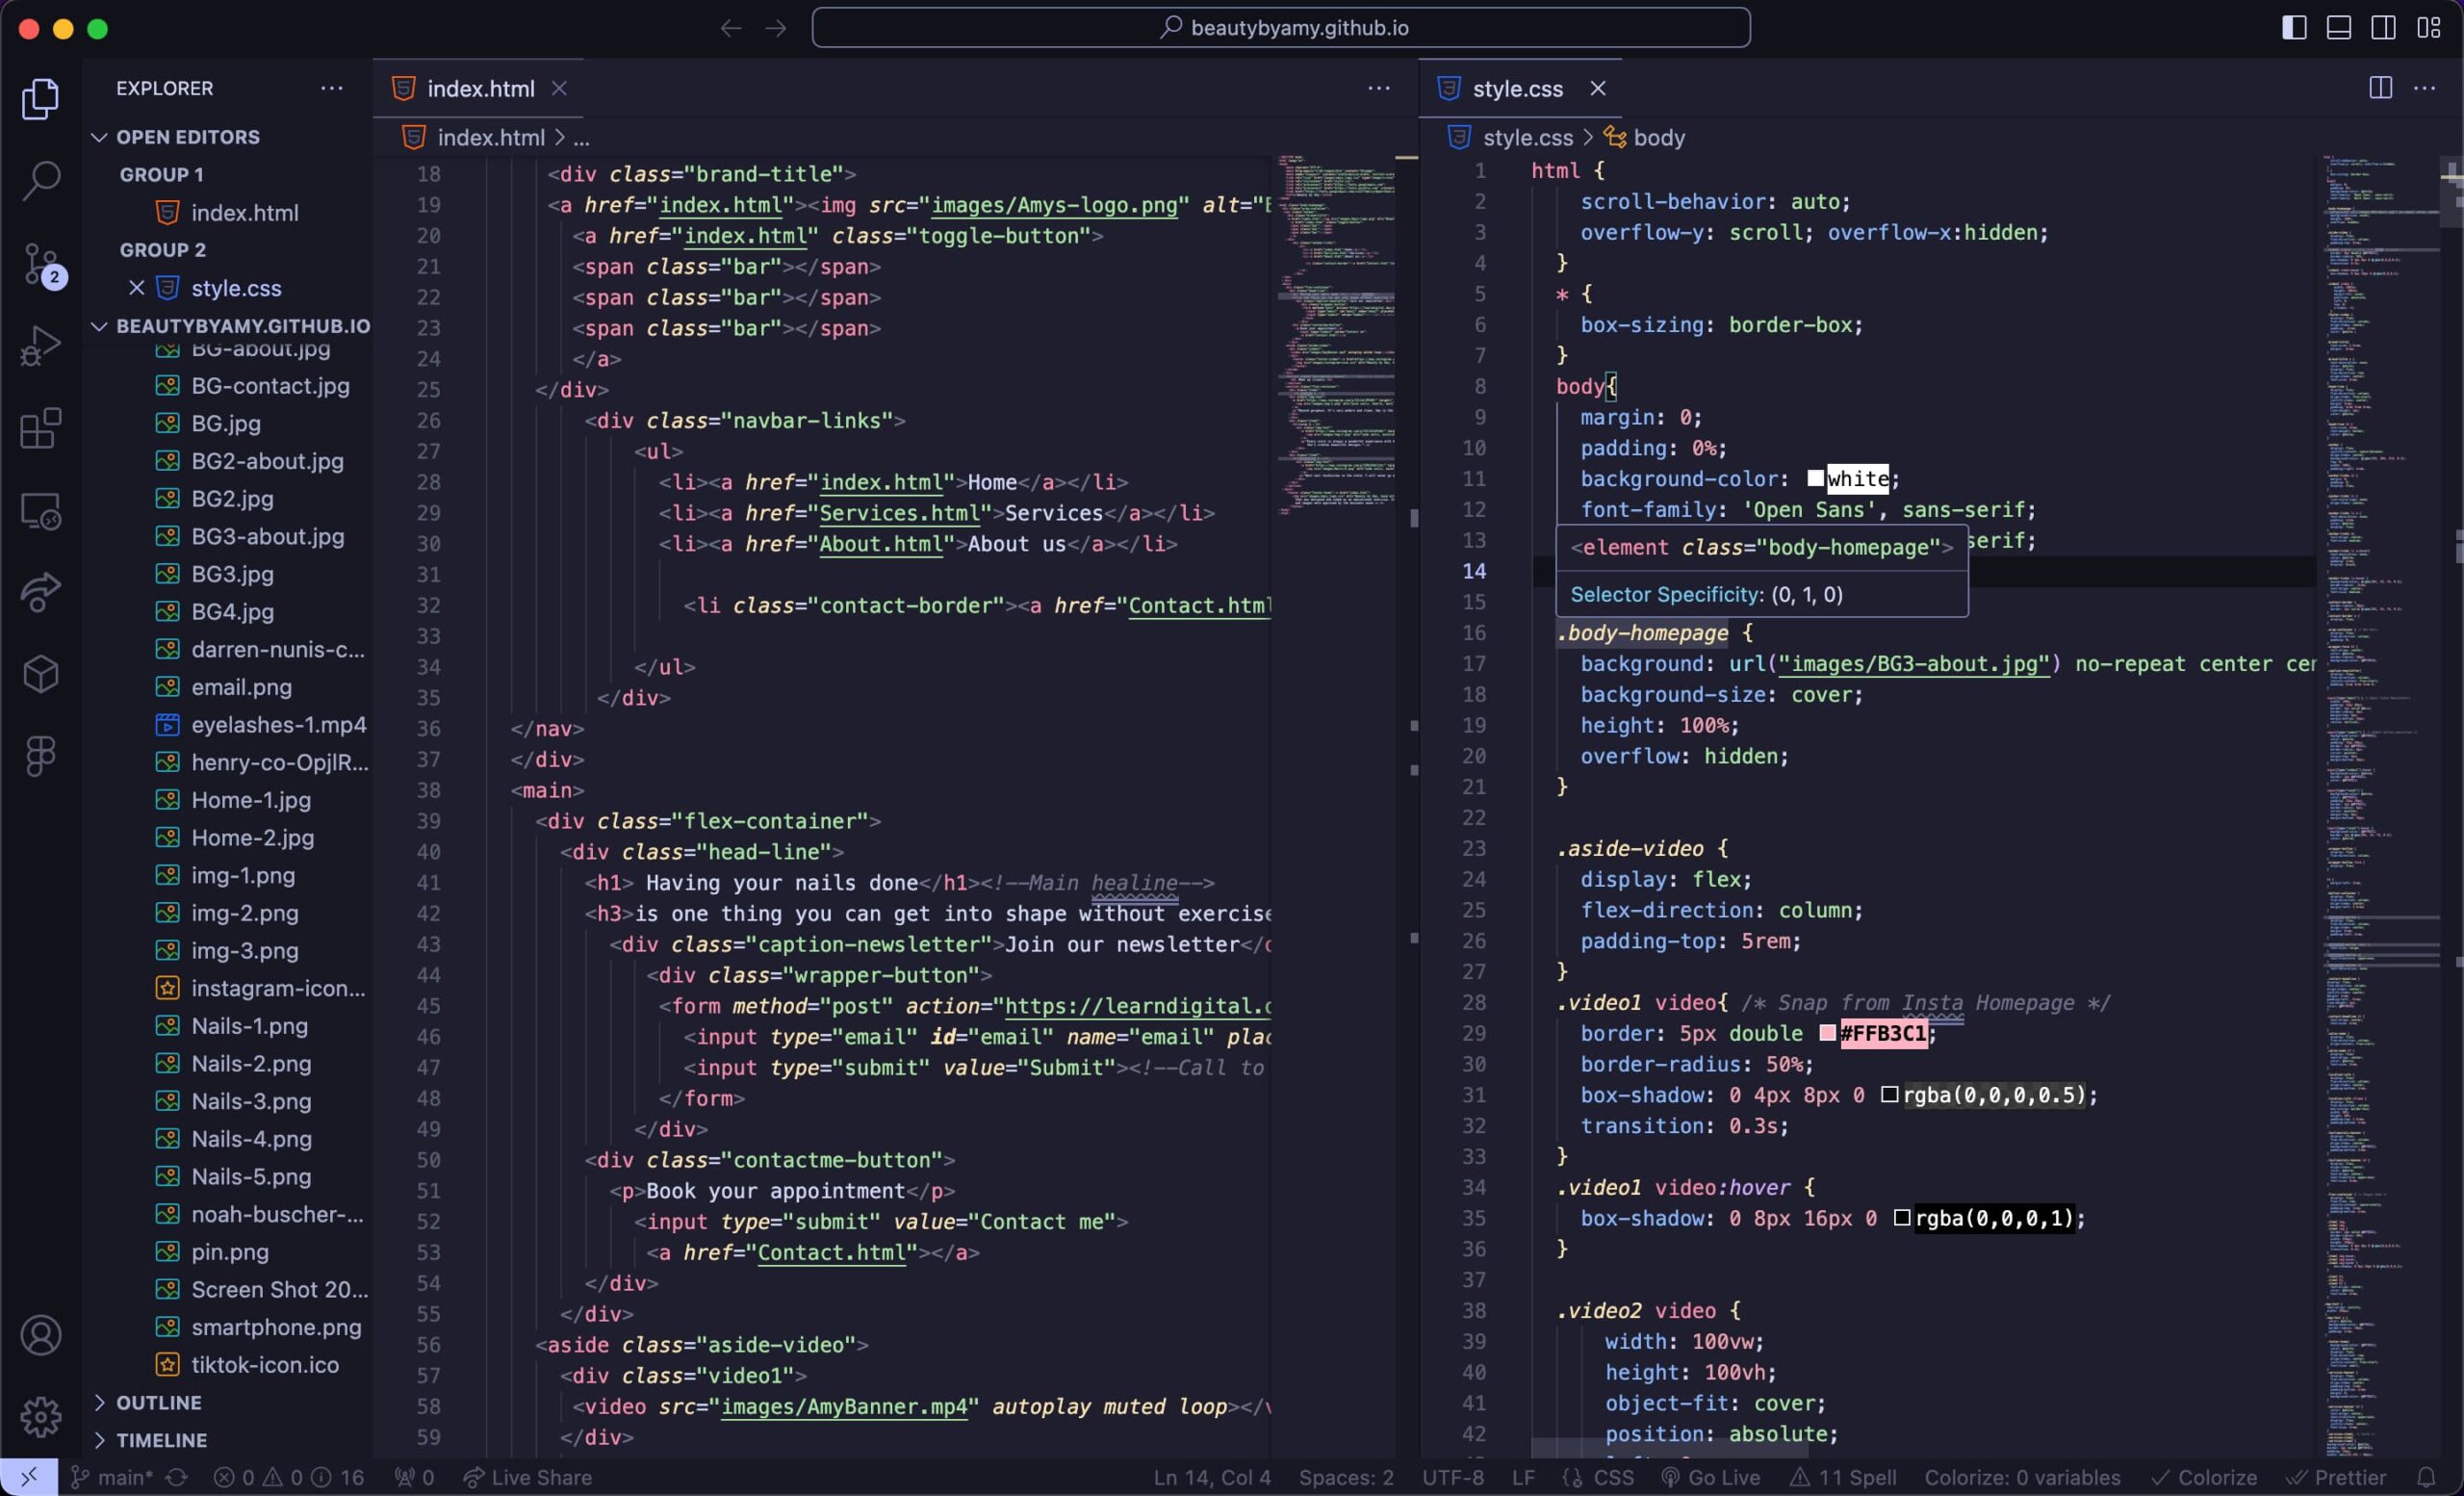This screenshot has height=1496, width=2464.
Task: Open more actions for style.css editor group
Action: point(2425,88)
